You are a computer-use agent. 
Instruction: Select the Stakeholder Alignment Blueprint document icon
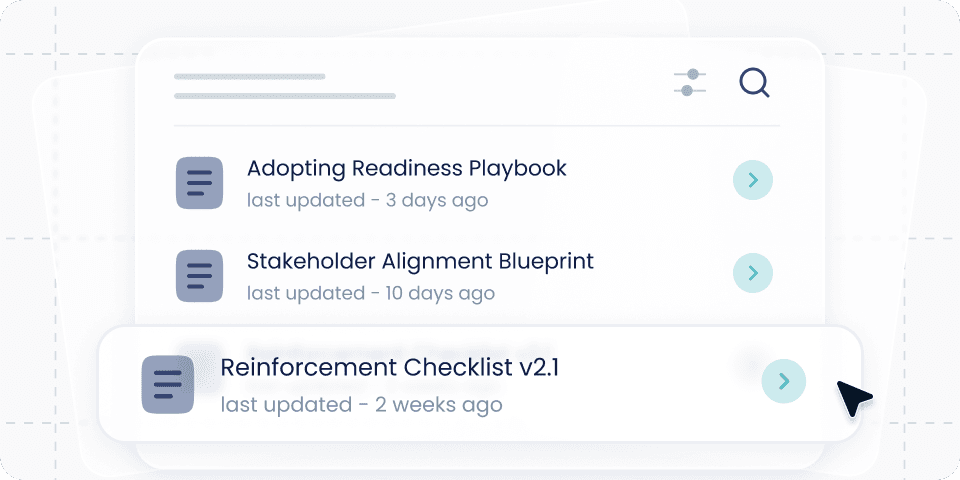pyautogui.click(x=199, y=276)
